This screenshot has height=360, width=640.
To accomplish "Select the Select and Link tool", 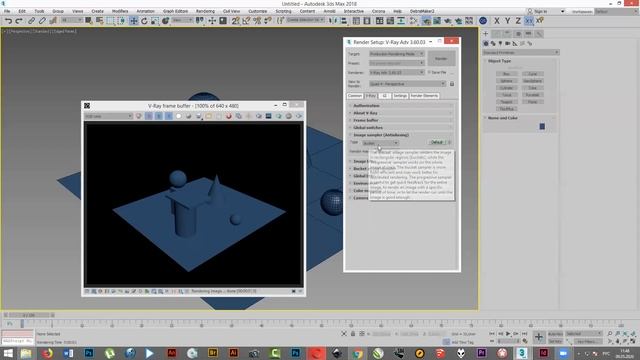I will pos(31,21).
